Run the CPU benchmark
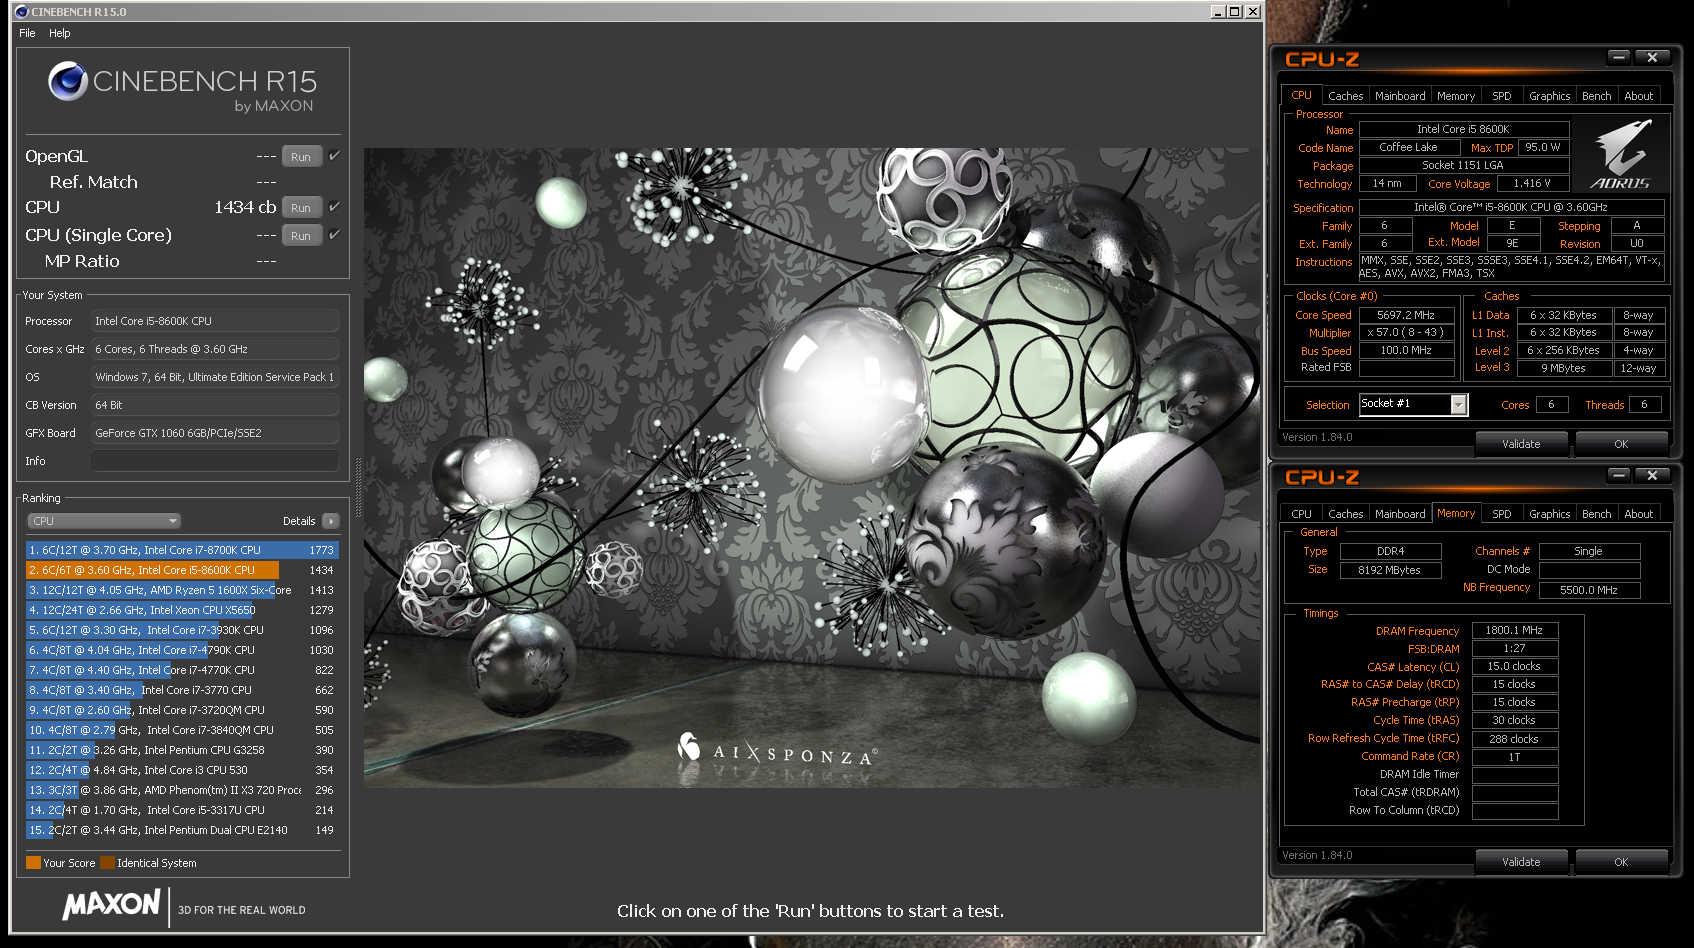This screenshot has width=1694, height=948. click(301, 207)
